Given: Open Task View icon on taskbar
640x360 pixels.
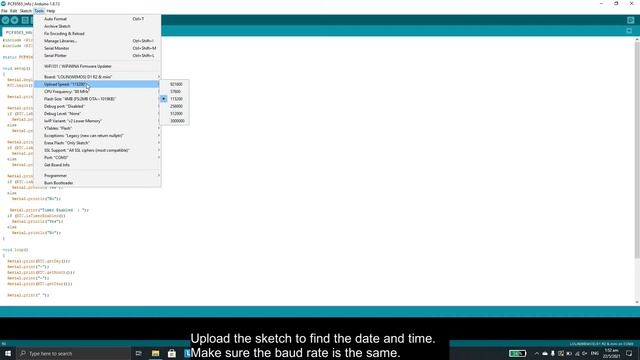Looking at the screenshot, I should coord(139,353).
